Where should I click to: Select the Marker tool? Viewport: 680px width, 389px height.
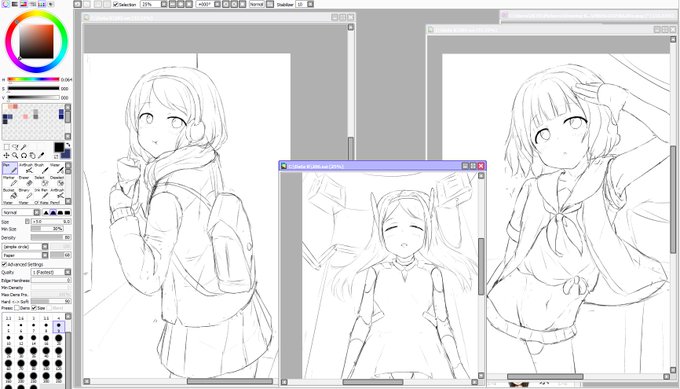10,181
